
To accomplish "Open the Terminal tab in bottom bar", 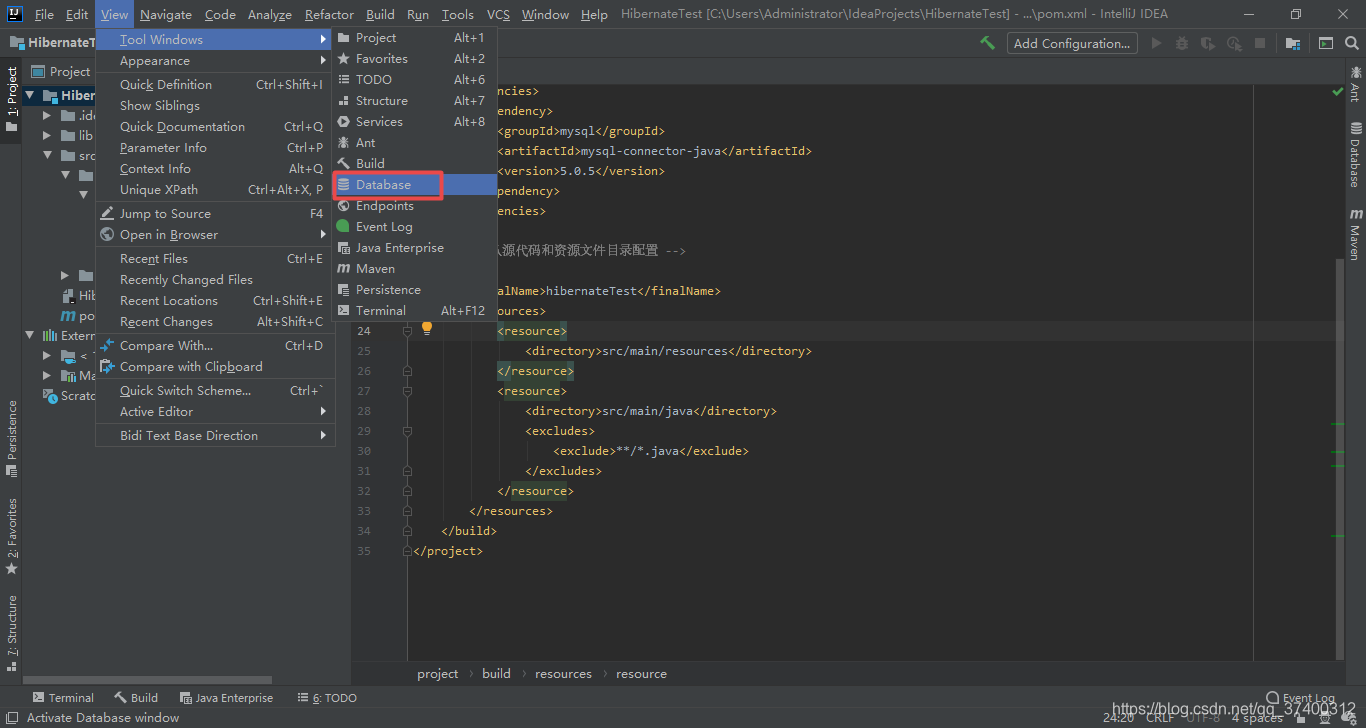I will pos(63,698).
